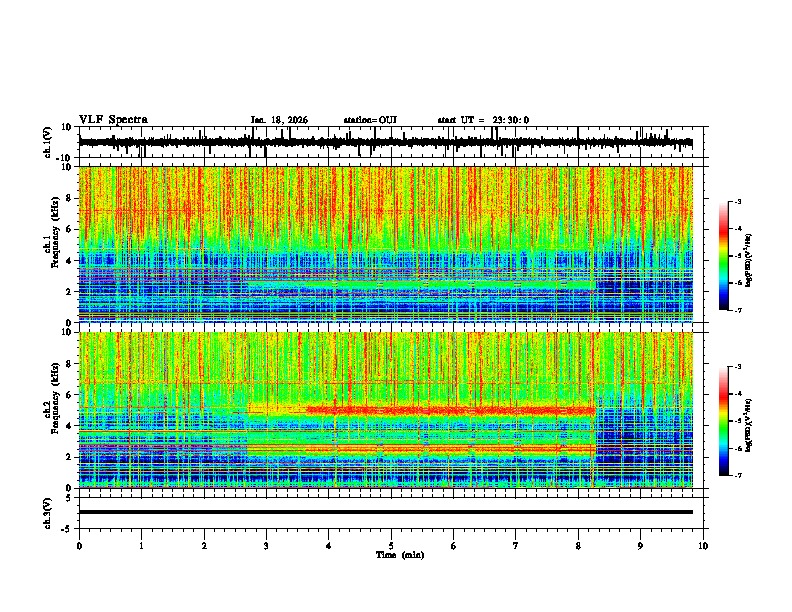The height and width of the screenshot is (612, 792).
Task: Click the "-7" tick on ch.2 colorbar
Action: point(738,475)
